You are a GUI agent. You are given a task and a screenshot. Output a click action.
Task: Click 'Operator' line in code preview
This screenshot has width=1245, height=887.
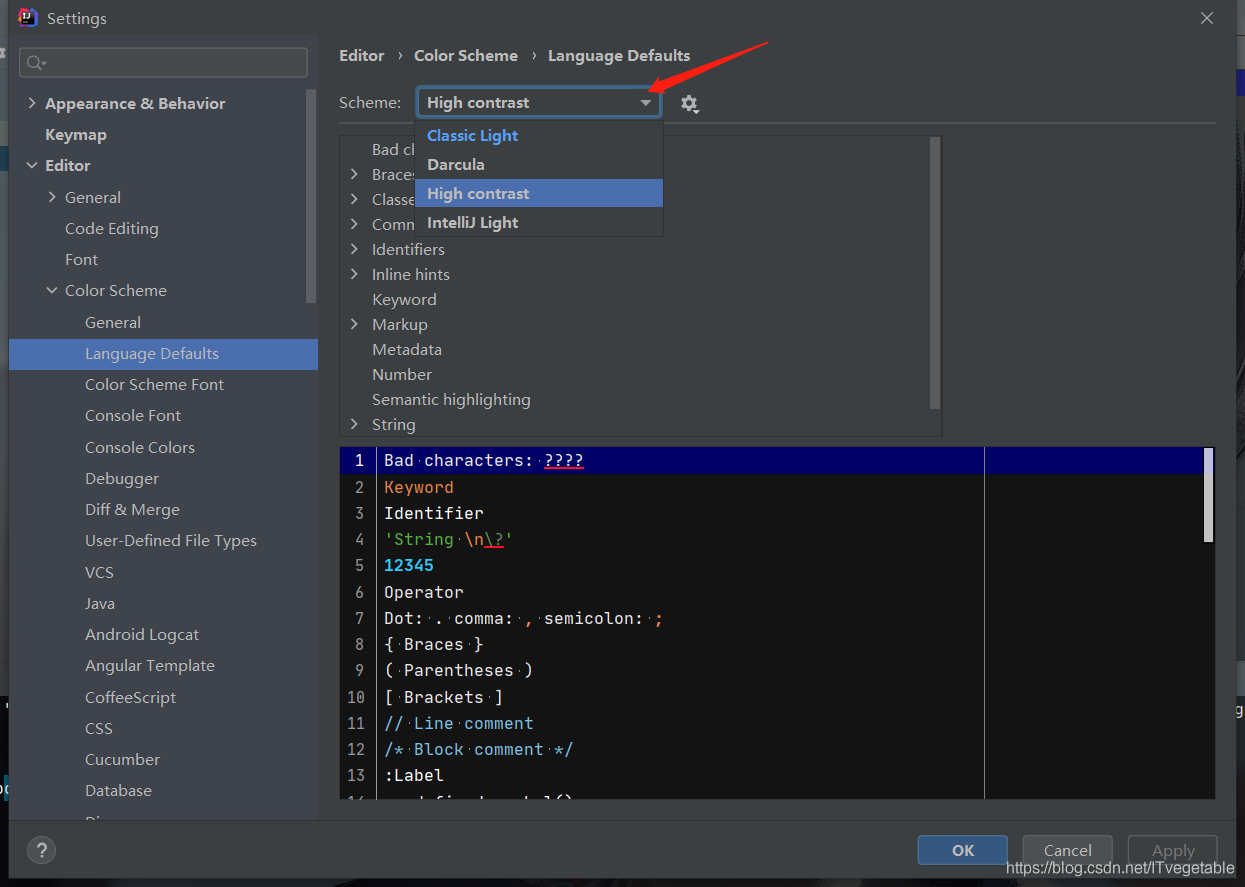(424, 592)
